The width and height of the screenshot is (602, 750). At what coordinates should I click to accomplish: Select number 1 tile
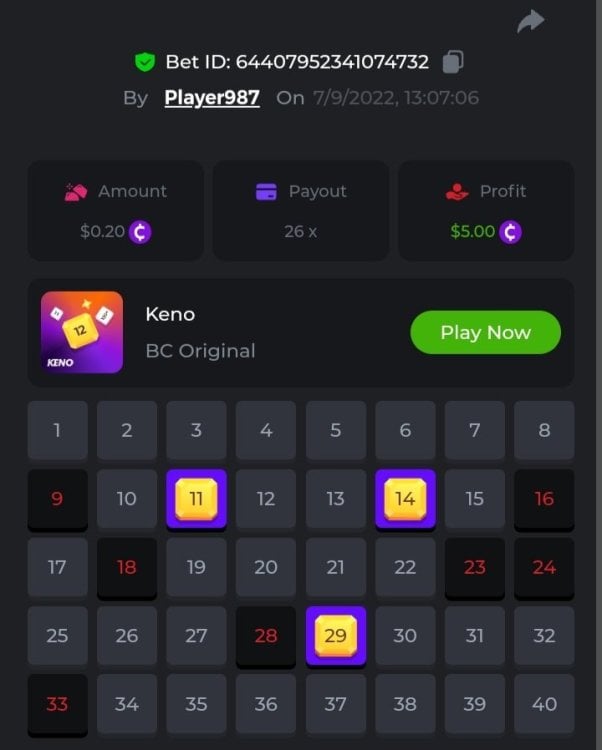click(x=57, y=430)
